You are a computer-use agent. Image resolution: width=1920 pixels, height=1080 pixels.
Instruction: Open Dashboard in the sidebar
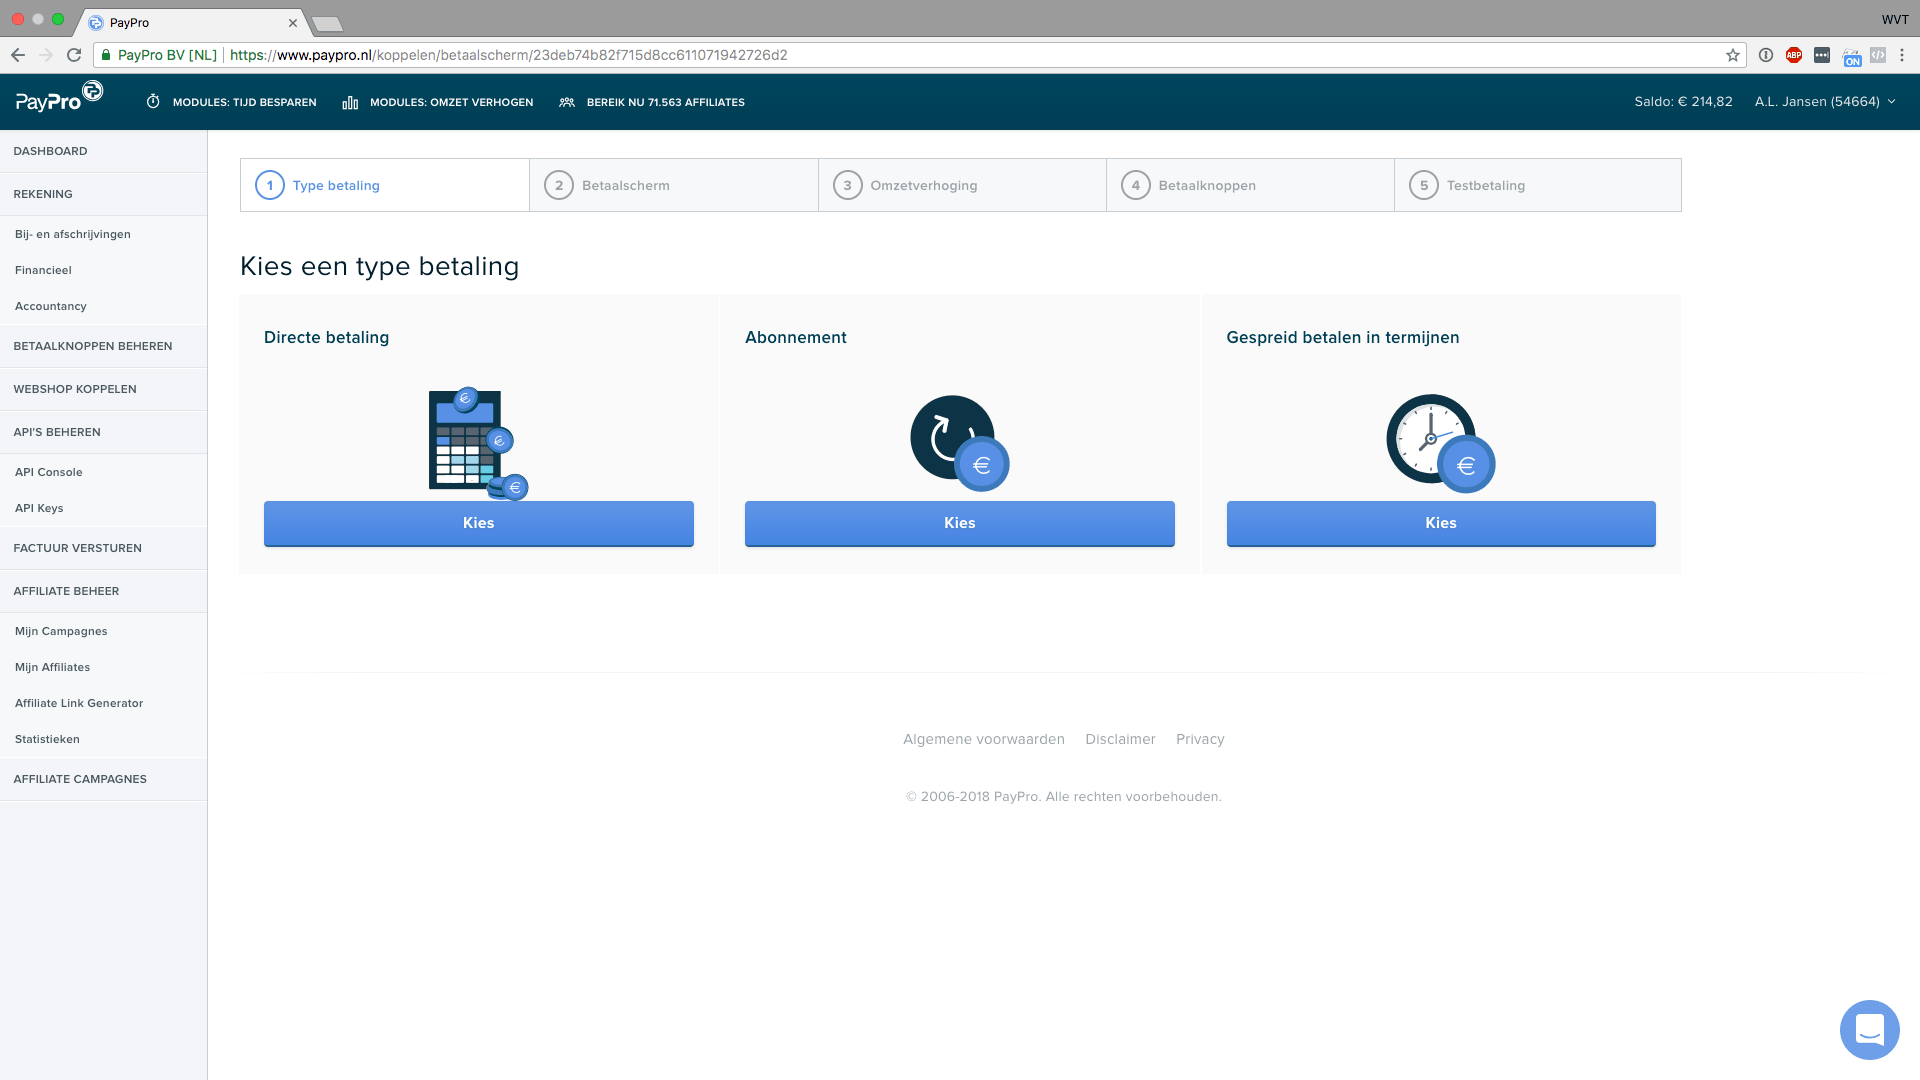[104, 151]
